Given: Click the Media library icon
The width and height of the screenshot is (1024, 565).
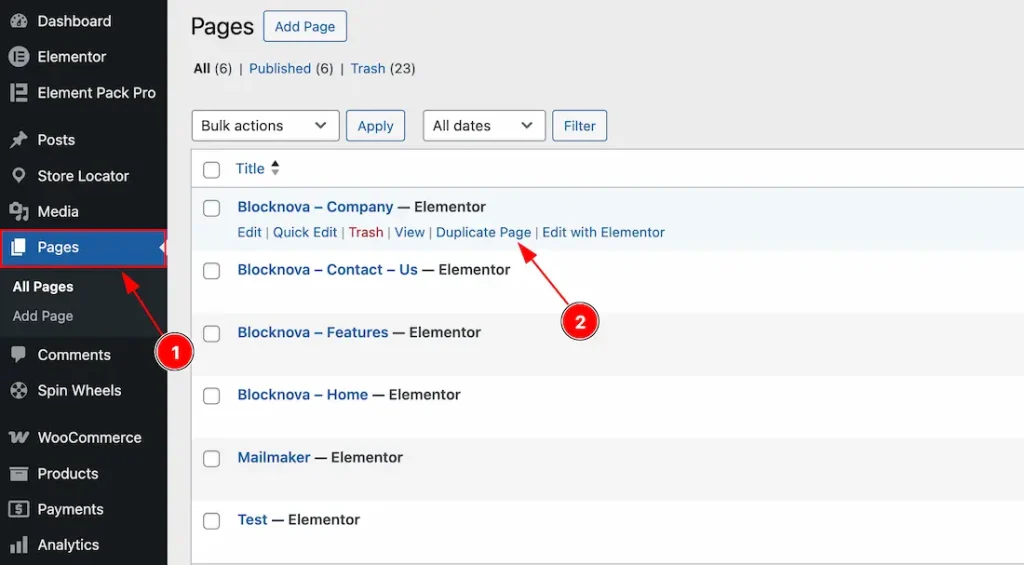Looking at the screenshot, I should pyautogui.click(x=18, y=212).
